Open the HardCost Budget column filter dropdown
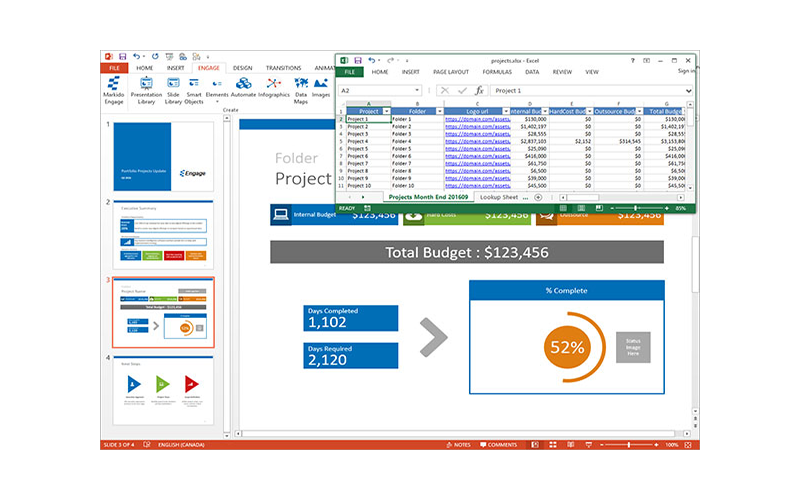800x500 pixels. click(x=589, y=111)
